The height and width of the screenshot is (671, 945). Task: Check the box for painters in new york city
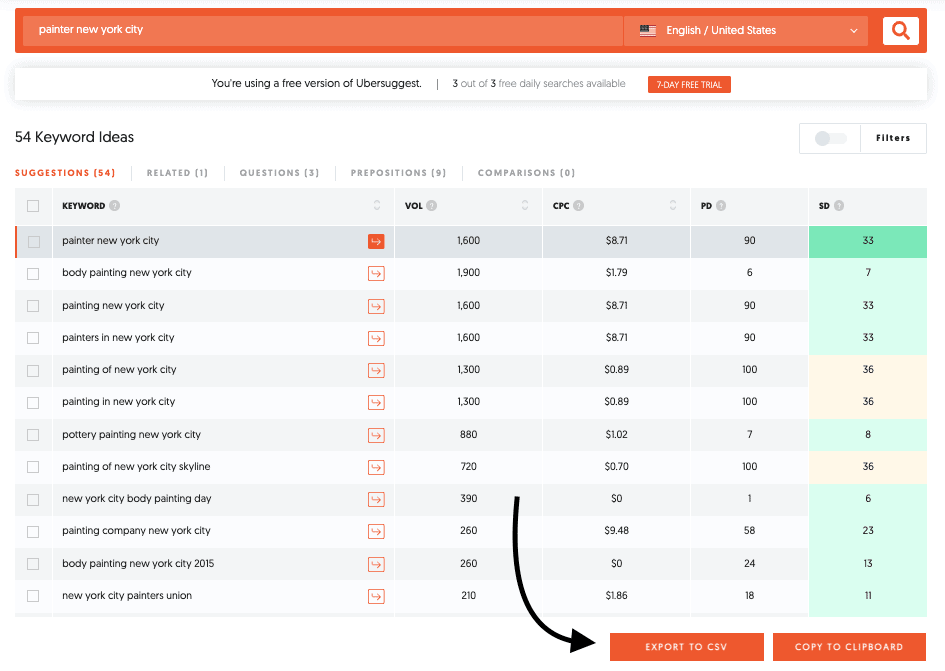coord(33,338)
